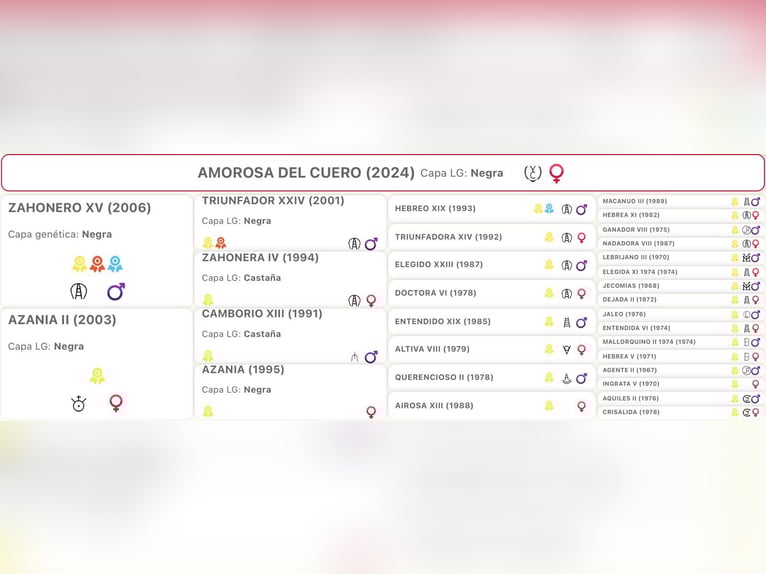Click the female symbol in Airosa XIII row
Viewport: 766px width, 574px height.
click(581, 406)
